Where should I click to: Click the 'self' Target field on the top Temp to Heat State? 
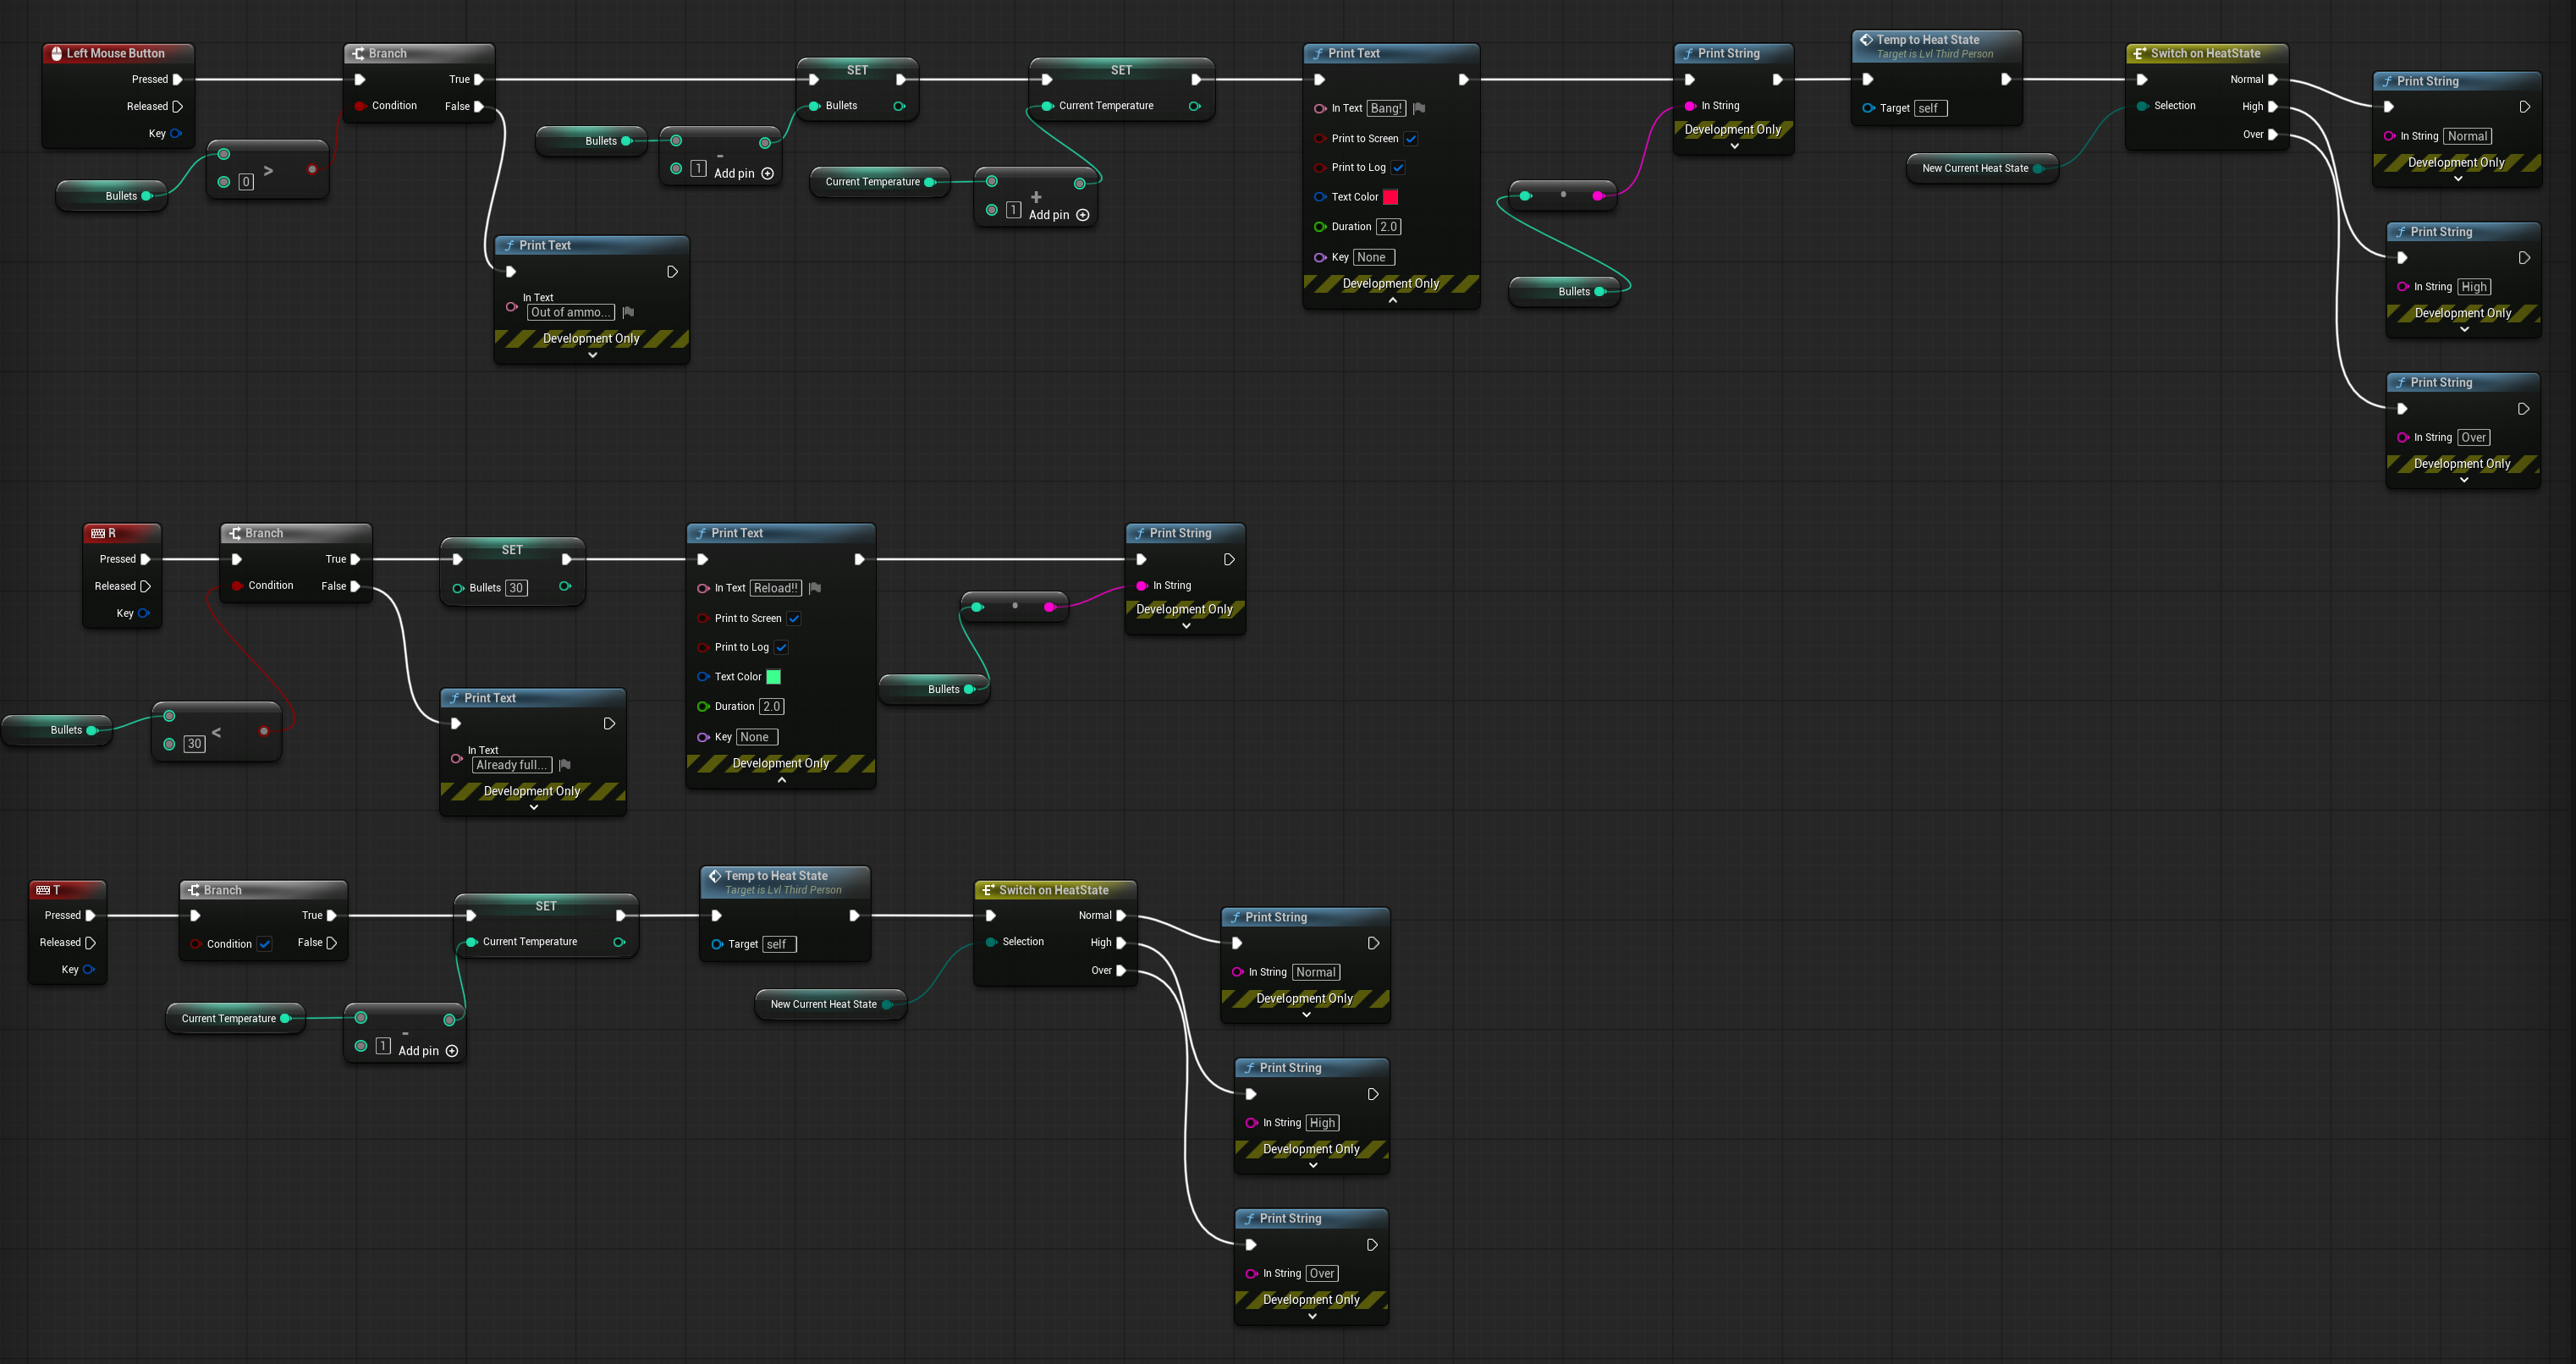(1930, 108)
